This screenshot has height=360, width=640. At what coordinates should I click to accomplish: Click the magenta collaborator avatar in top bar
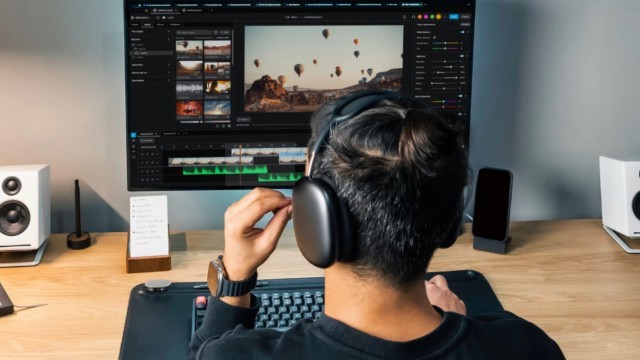(426, 17)
